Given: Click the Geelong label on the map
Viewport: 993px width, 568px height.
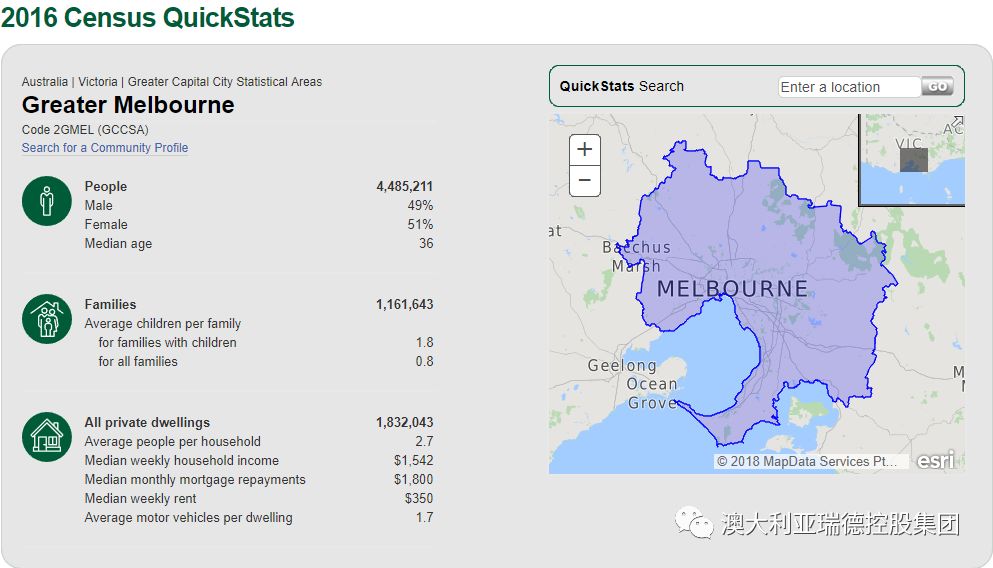Looking at the screenshot, I should [x=621, y=365].
